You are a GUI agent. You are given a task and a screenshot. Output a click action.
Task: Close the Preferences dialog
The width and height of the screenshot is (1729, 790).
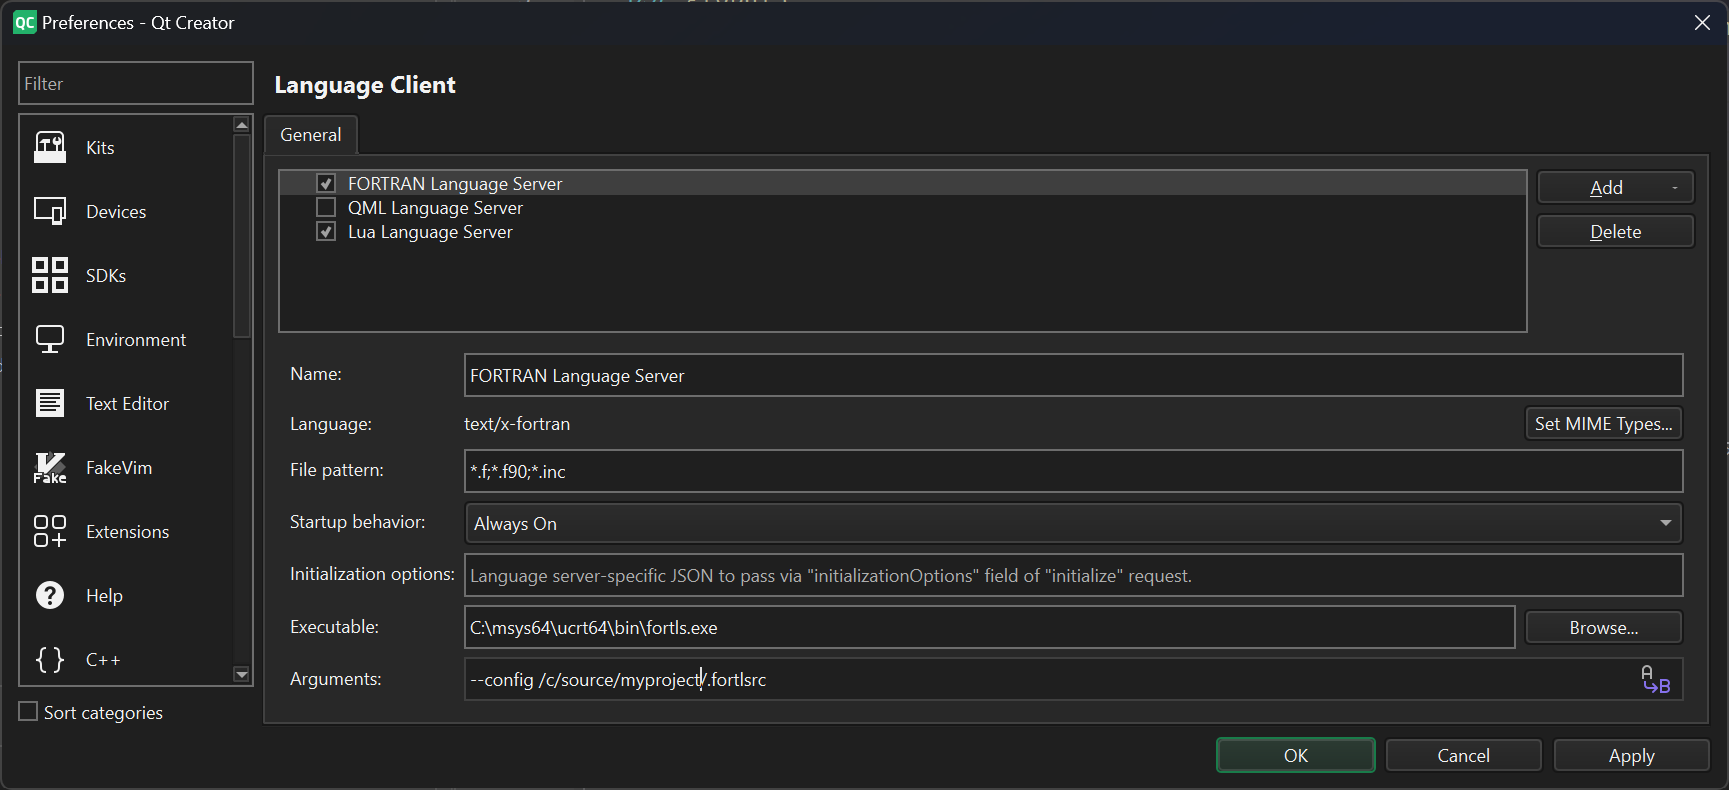pos(1702,22)
